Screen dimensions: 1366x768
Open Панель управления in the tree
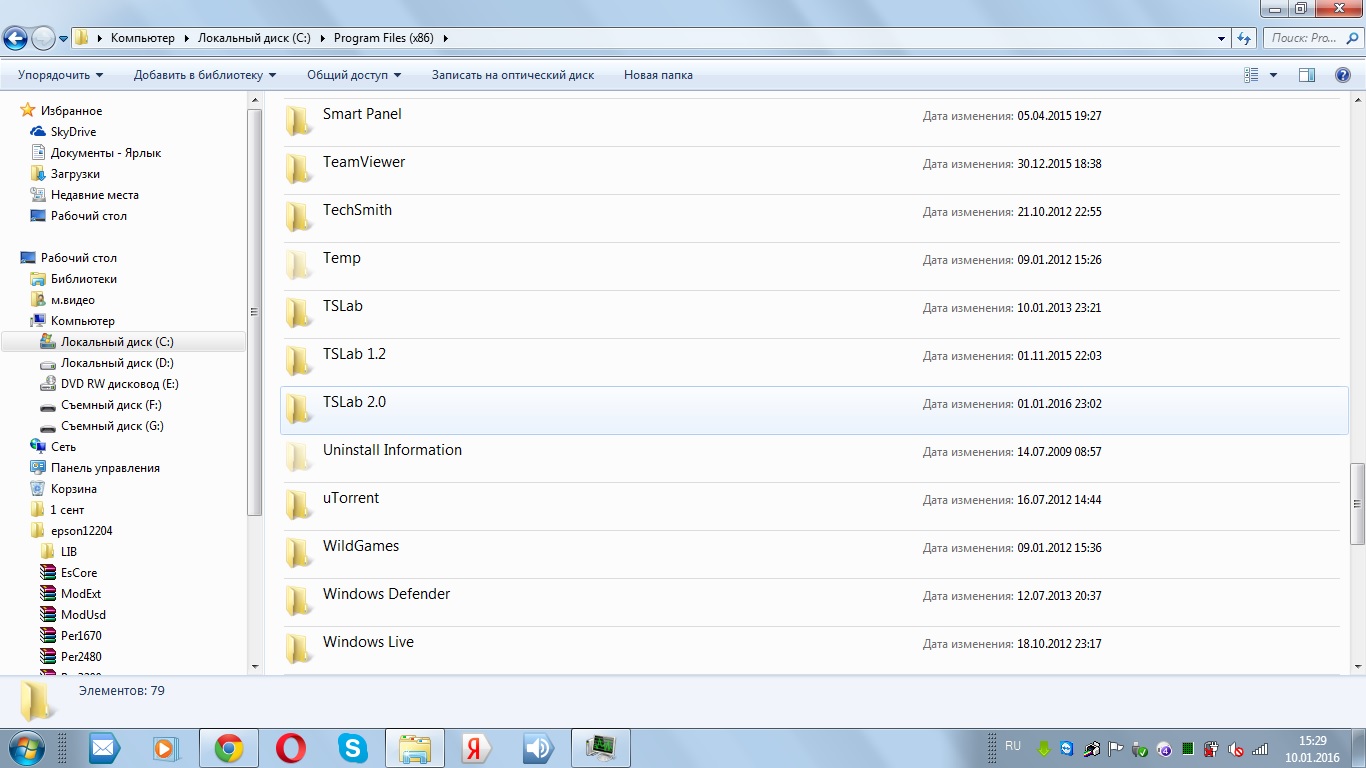105,468
